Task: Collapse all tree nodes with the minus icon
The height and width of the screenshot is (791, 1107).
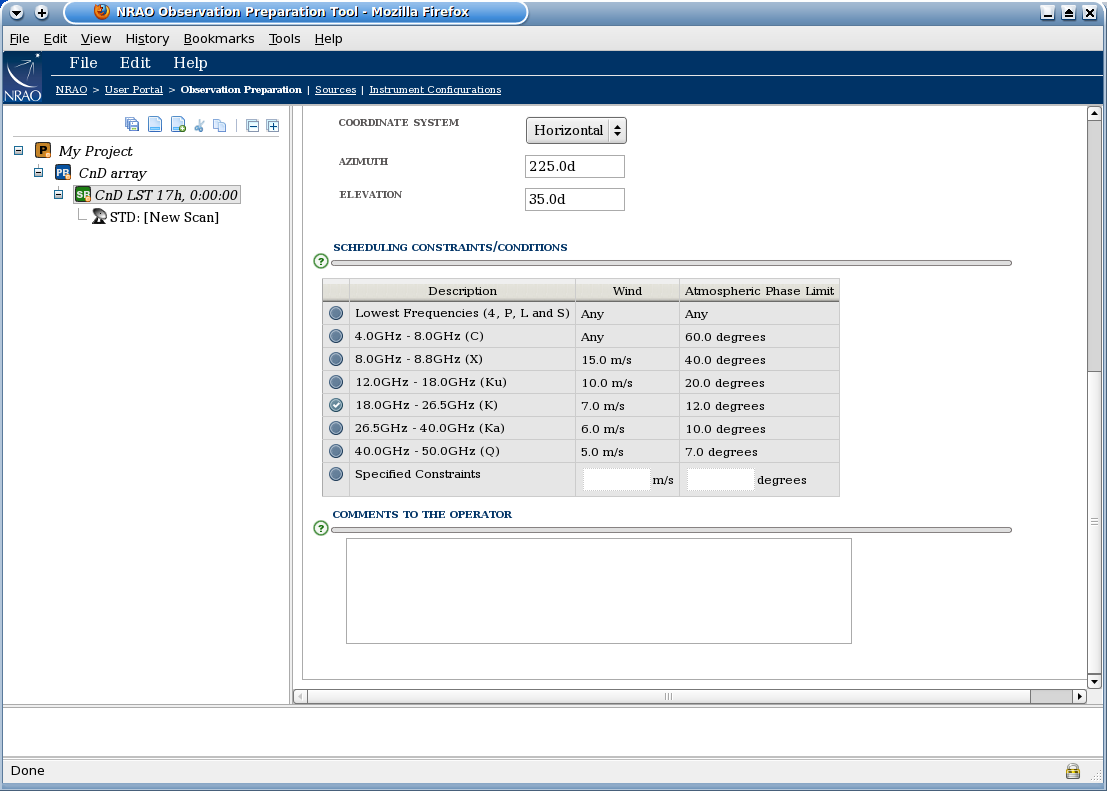Action: point(252,124)
